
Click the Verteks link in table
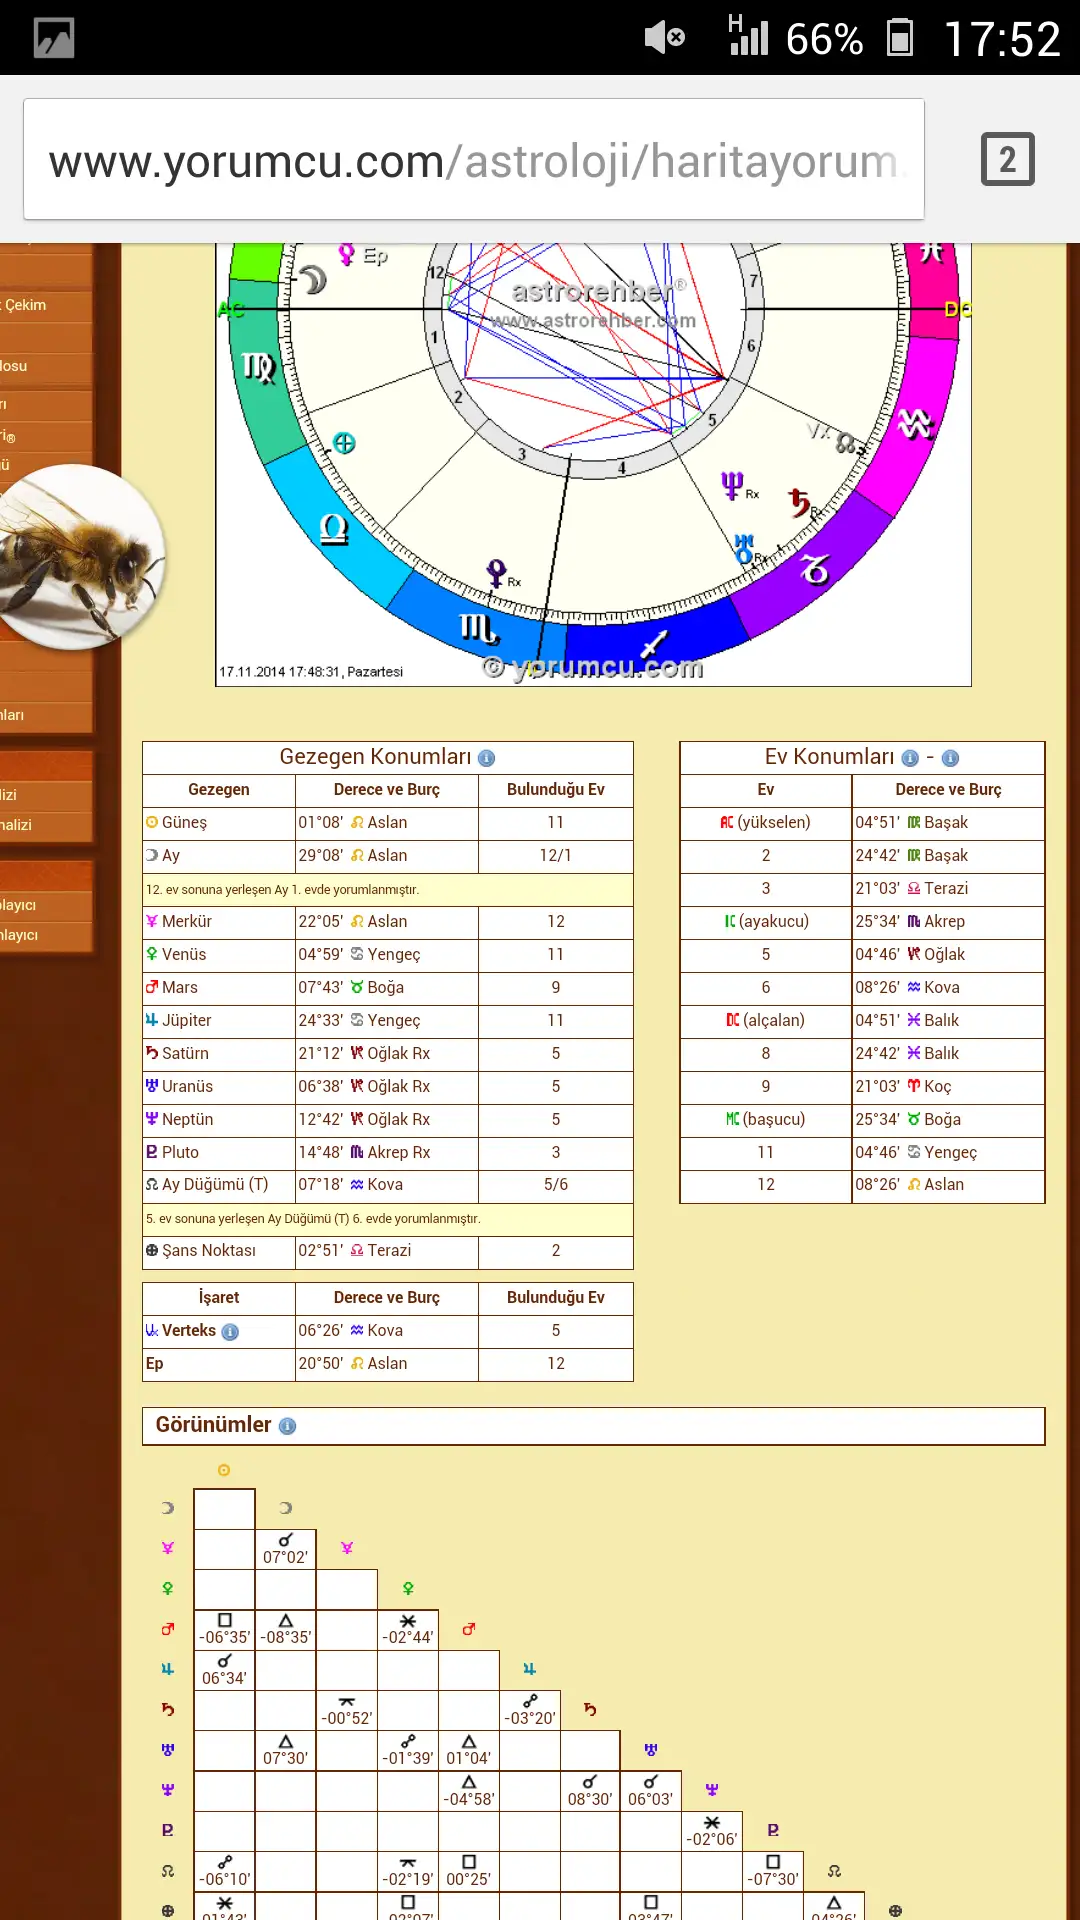(x=188, y=1330)
